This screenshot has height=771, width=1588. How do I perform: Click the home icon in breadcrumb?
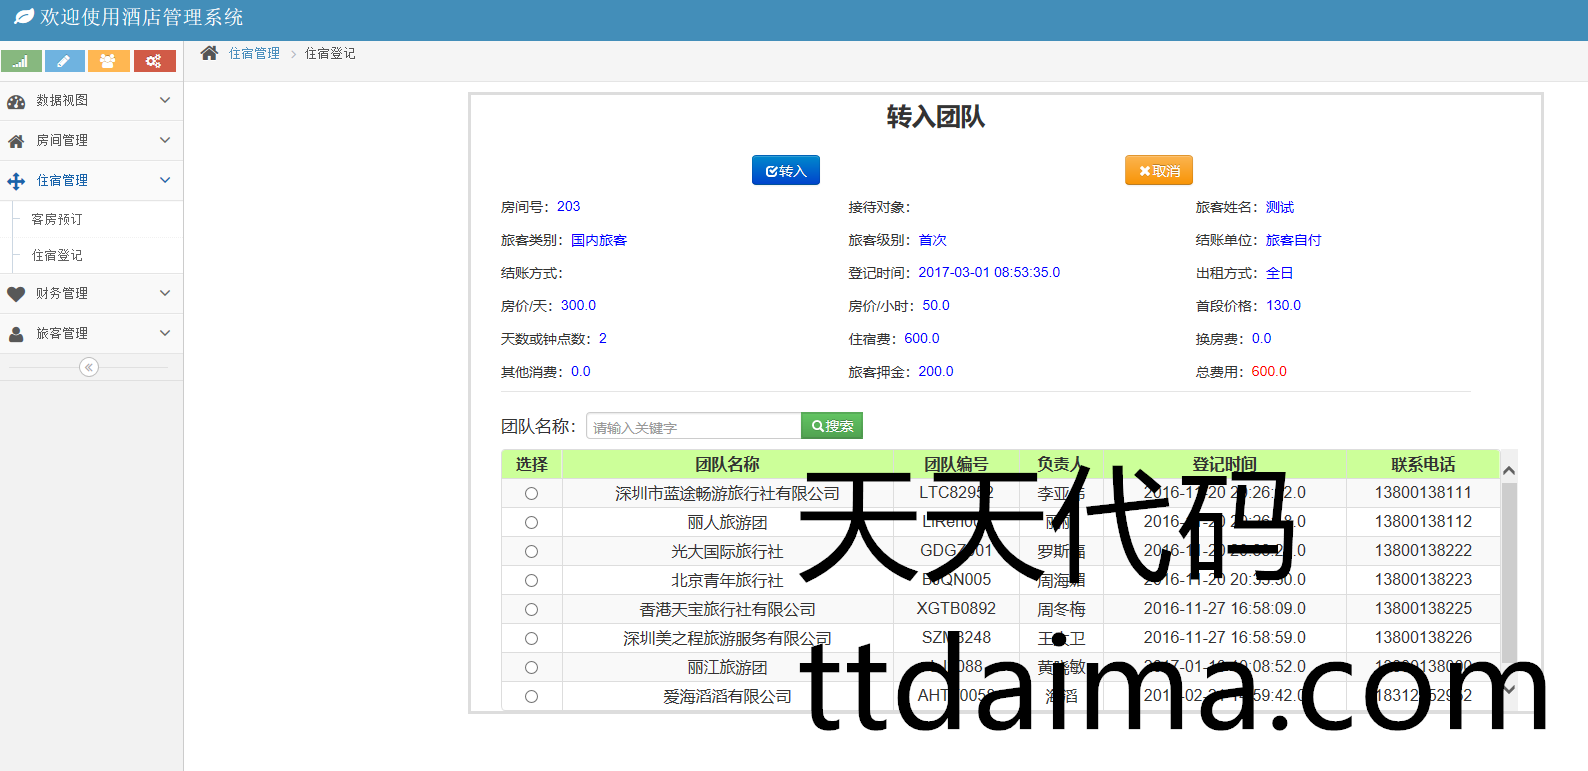point(209,53)
